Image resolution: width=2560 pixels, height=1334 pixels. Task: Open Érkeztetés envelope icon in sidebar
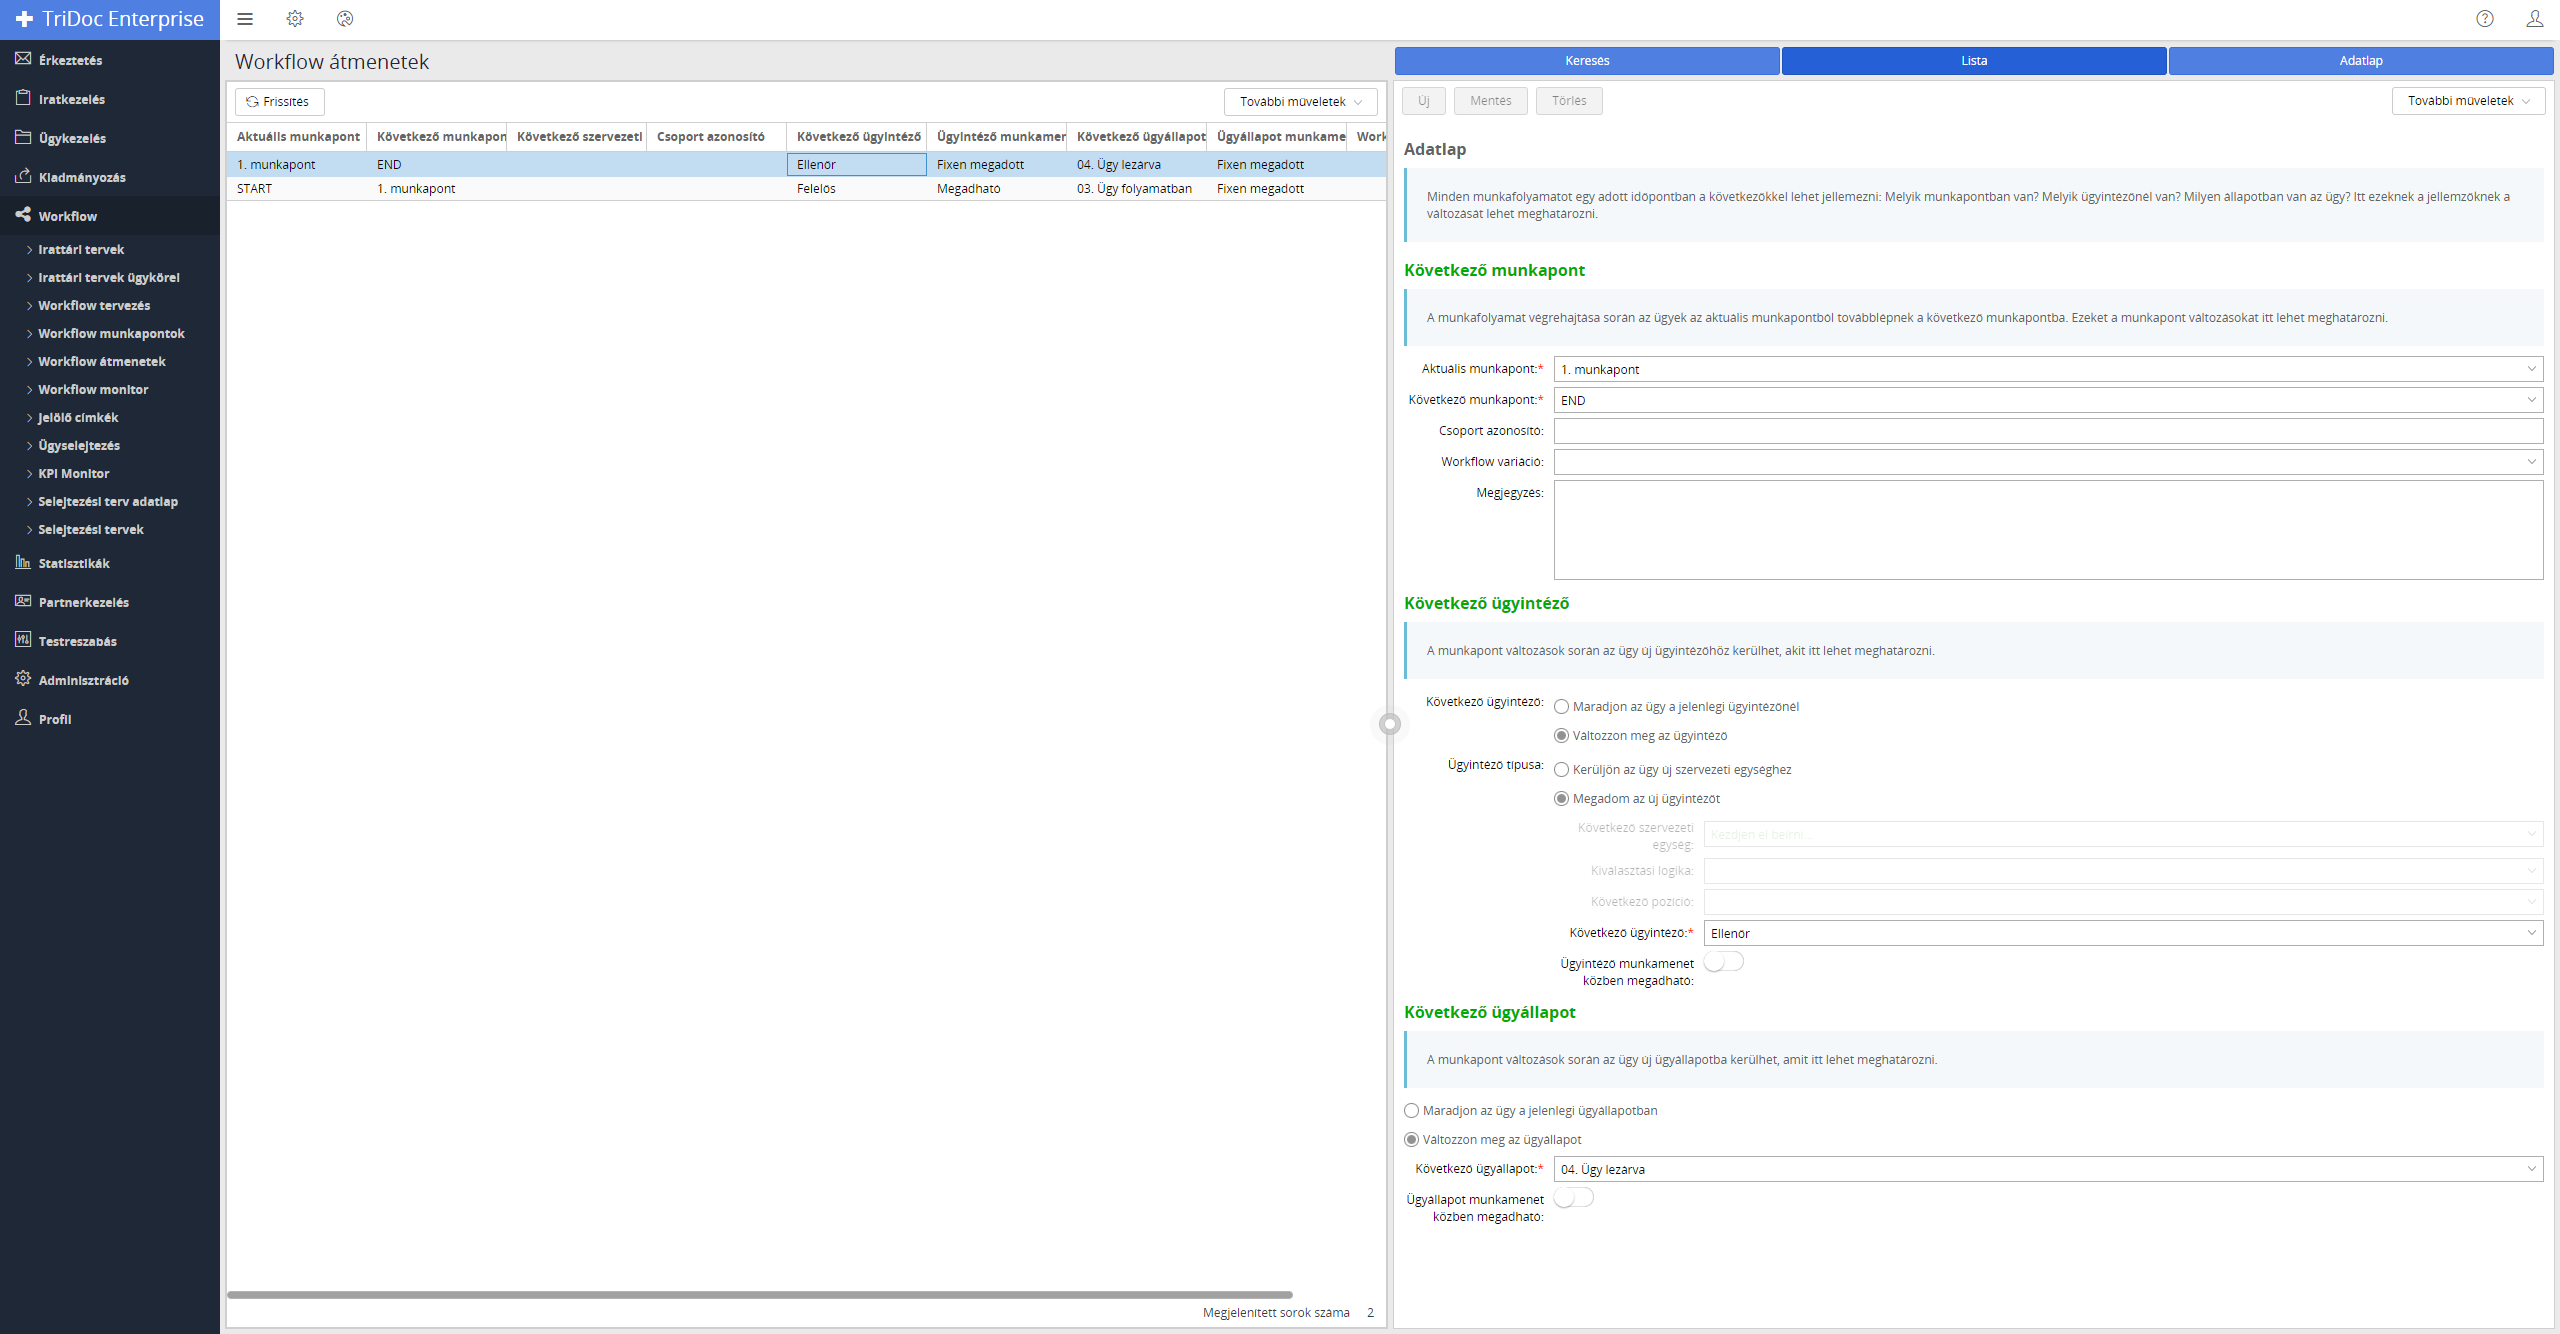click(23, 59)
